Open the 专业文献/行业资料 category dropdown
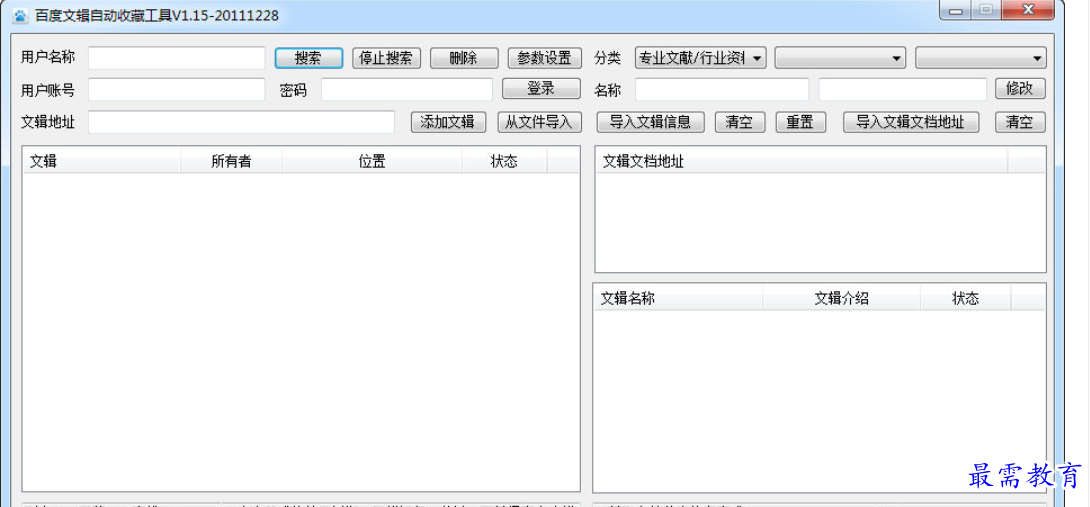Screen dimensions: 1090x507 [701, 58]
